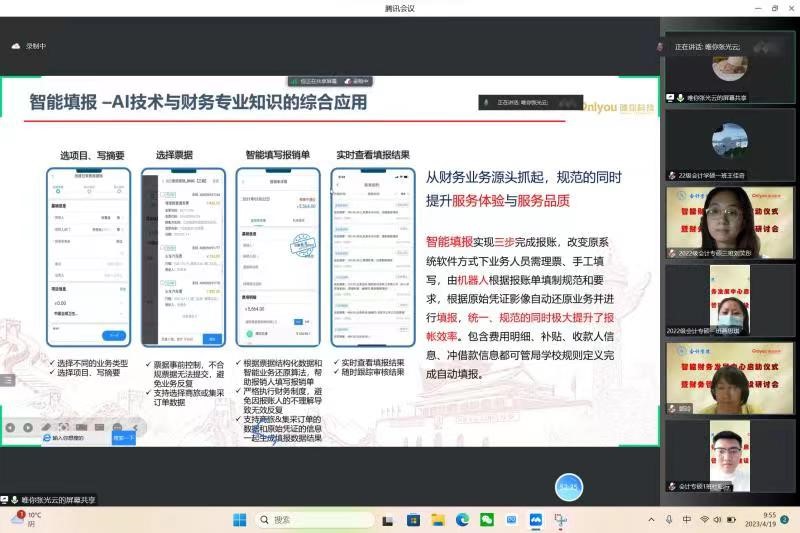Click the task view icon beside search

(x=387, y=520)
